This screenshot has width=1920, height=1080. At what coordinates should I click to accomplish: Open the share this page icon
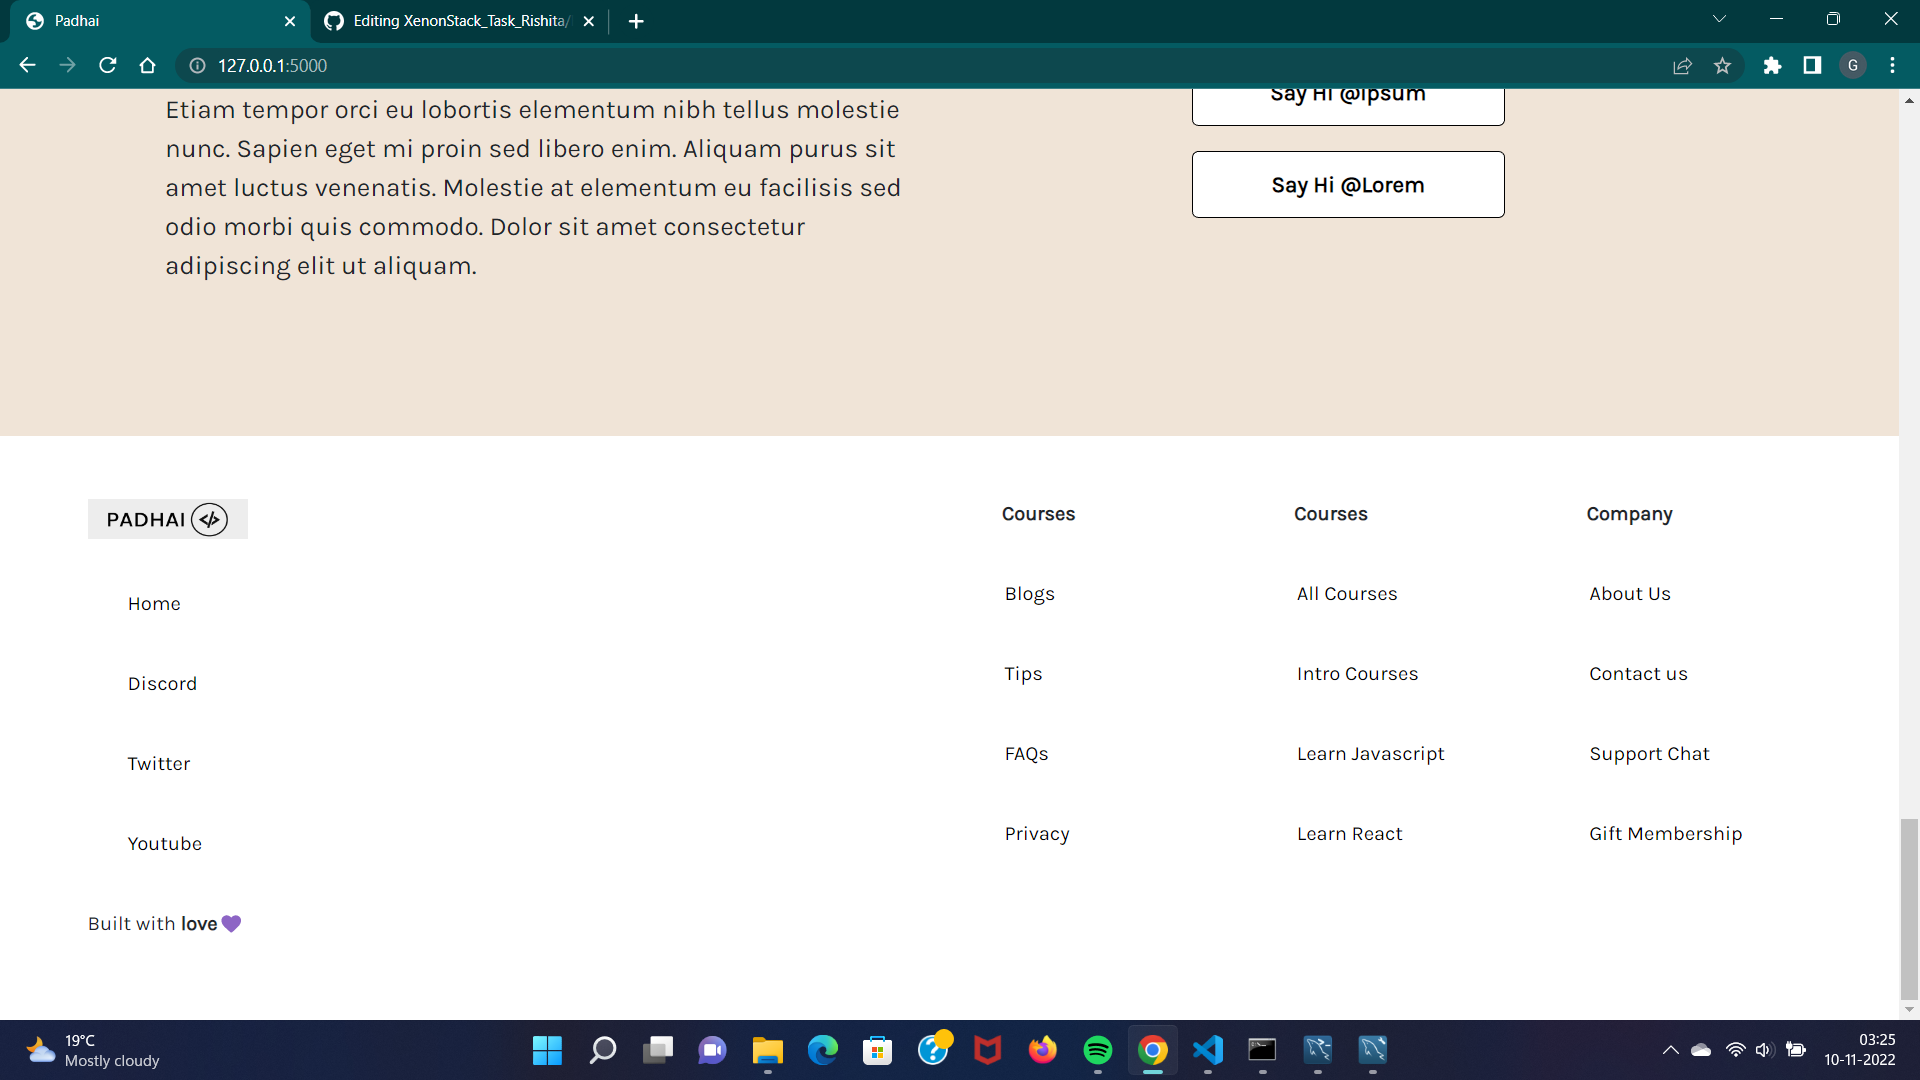(x=1683, y=65)
